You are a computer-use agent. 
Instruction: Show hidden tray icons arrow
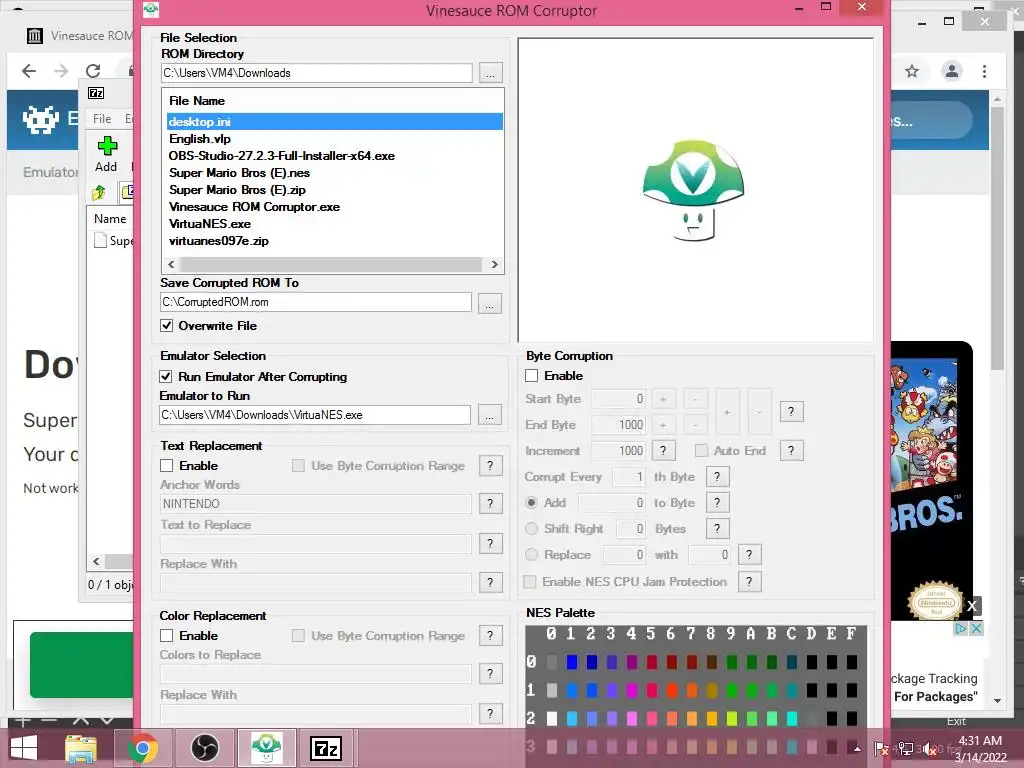click(x=857, y=750)
